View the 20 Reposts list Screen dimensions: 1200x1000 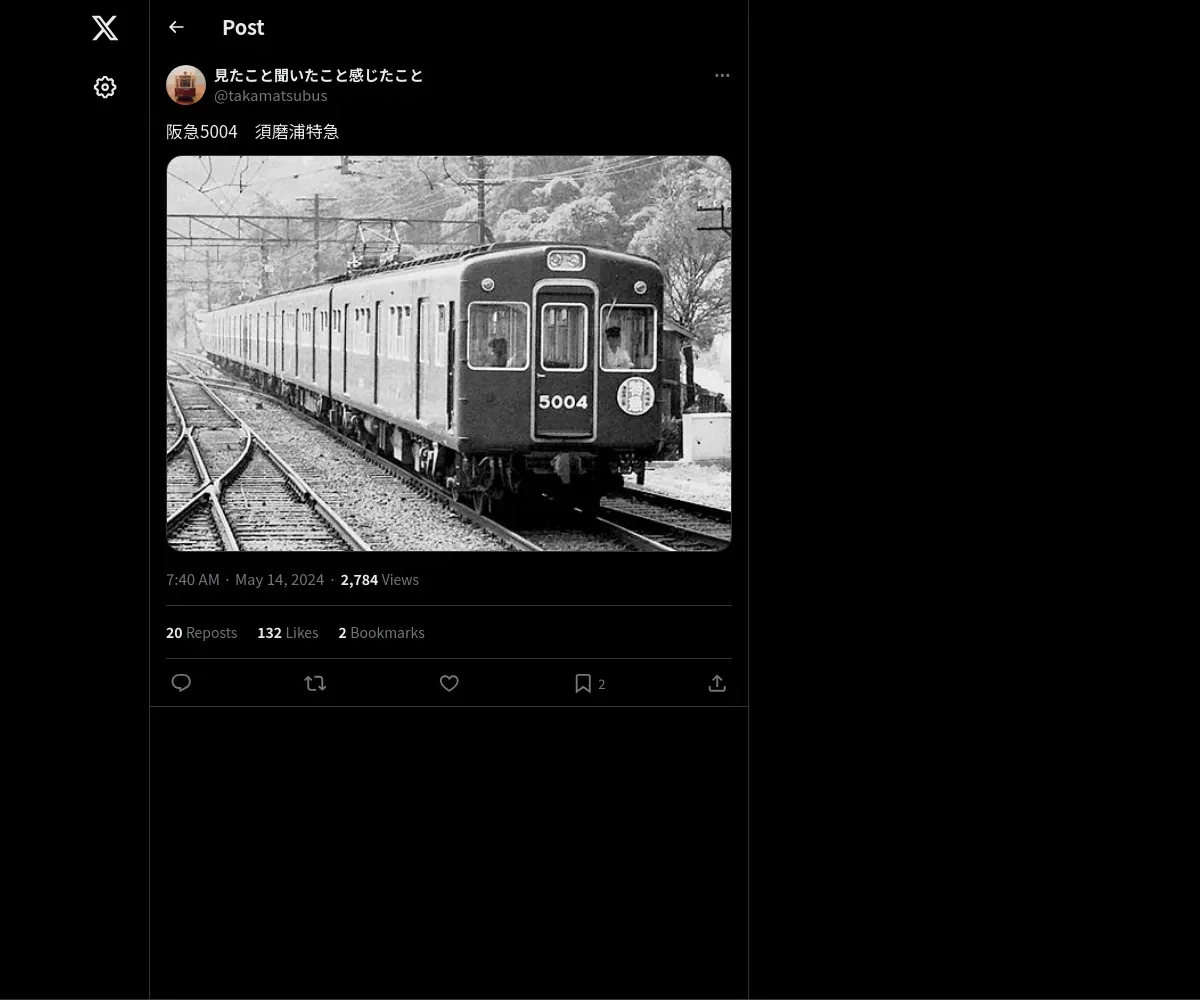point(201,633)
